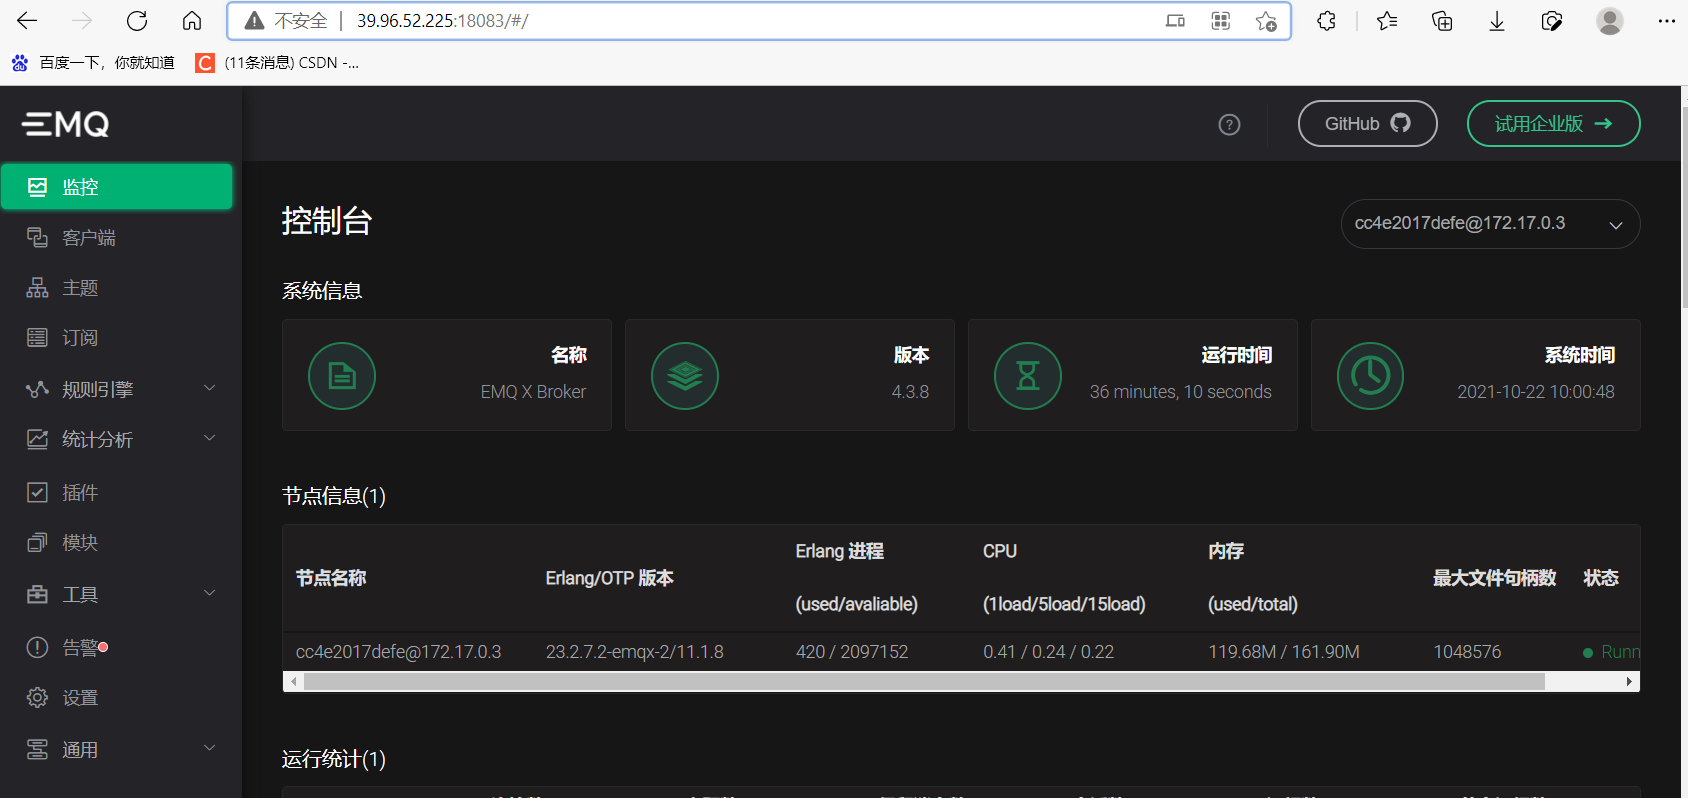Click the 统计分析 chart icon
This screenshot has width=1688, height=798.
(37, 439)
